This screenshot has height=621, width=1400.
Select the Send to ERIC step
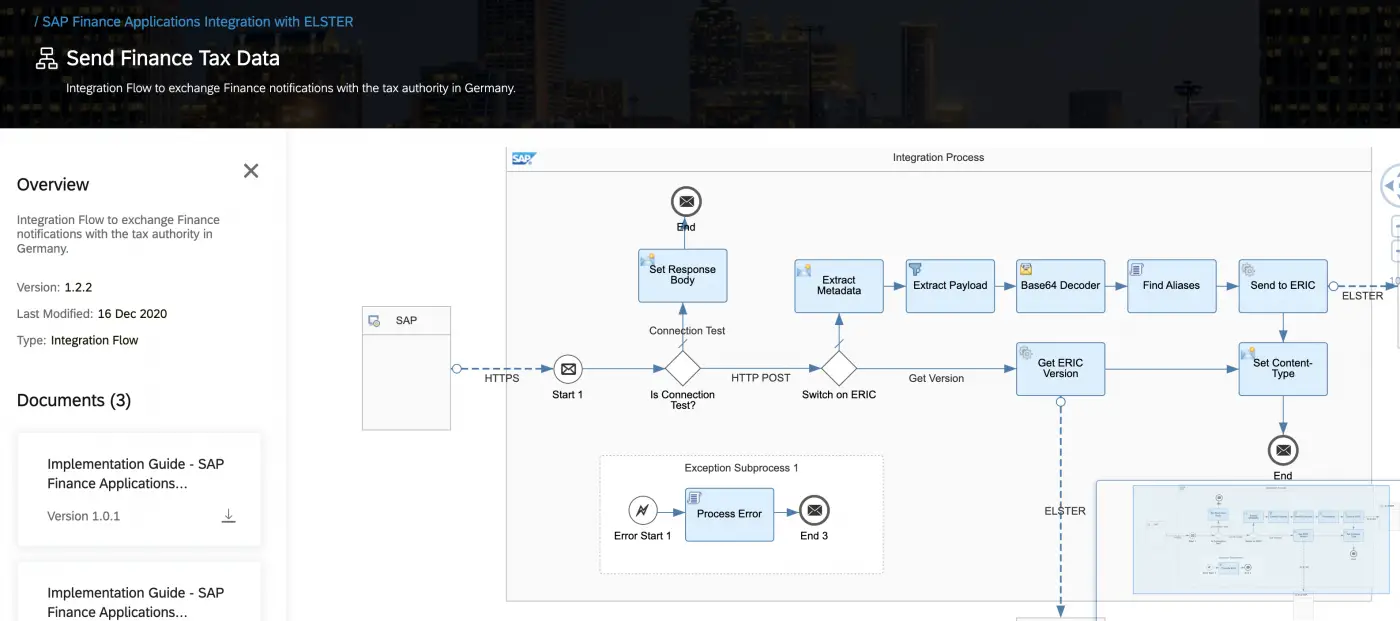pyautogui.click(x=1283, y=286)
